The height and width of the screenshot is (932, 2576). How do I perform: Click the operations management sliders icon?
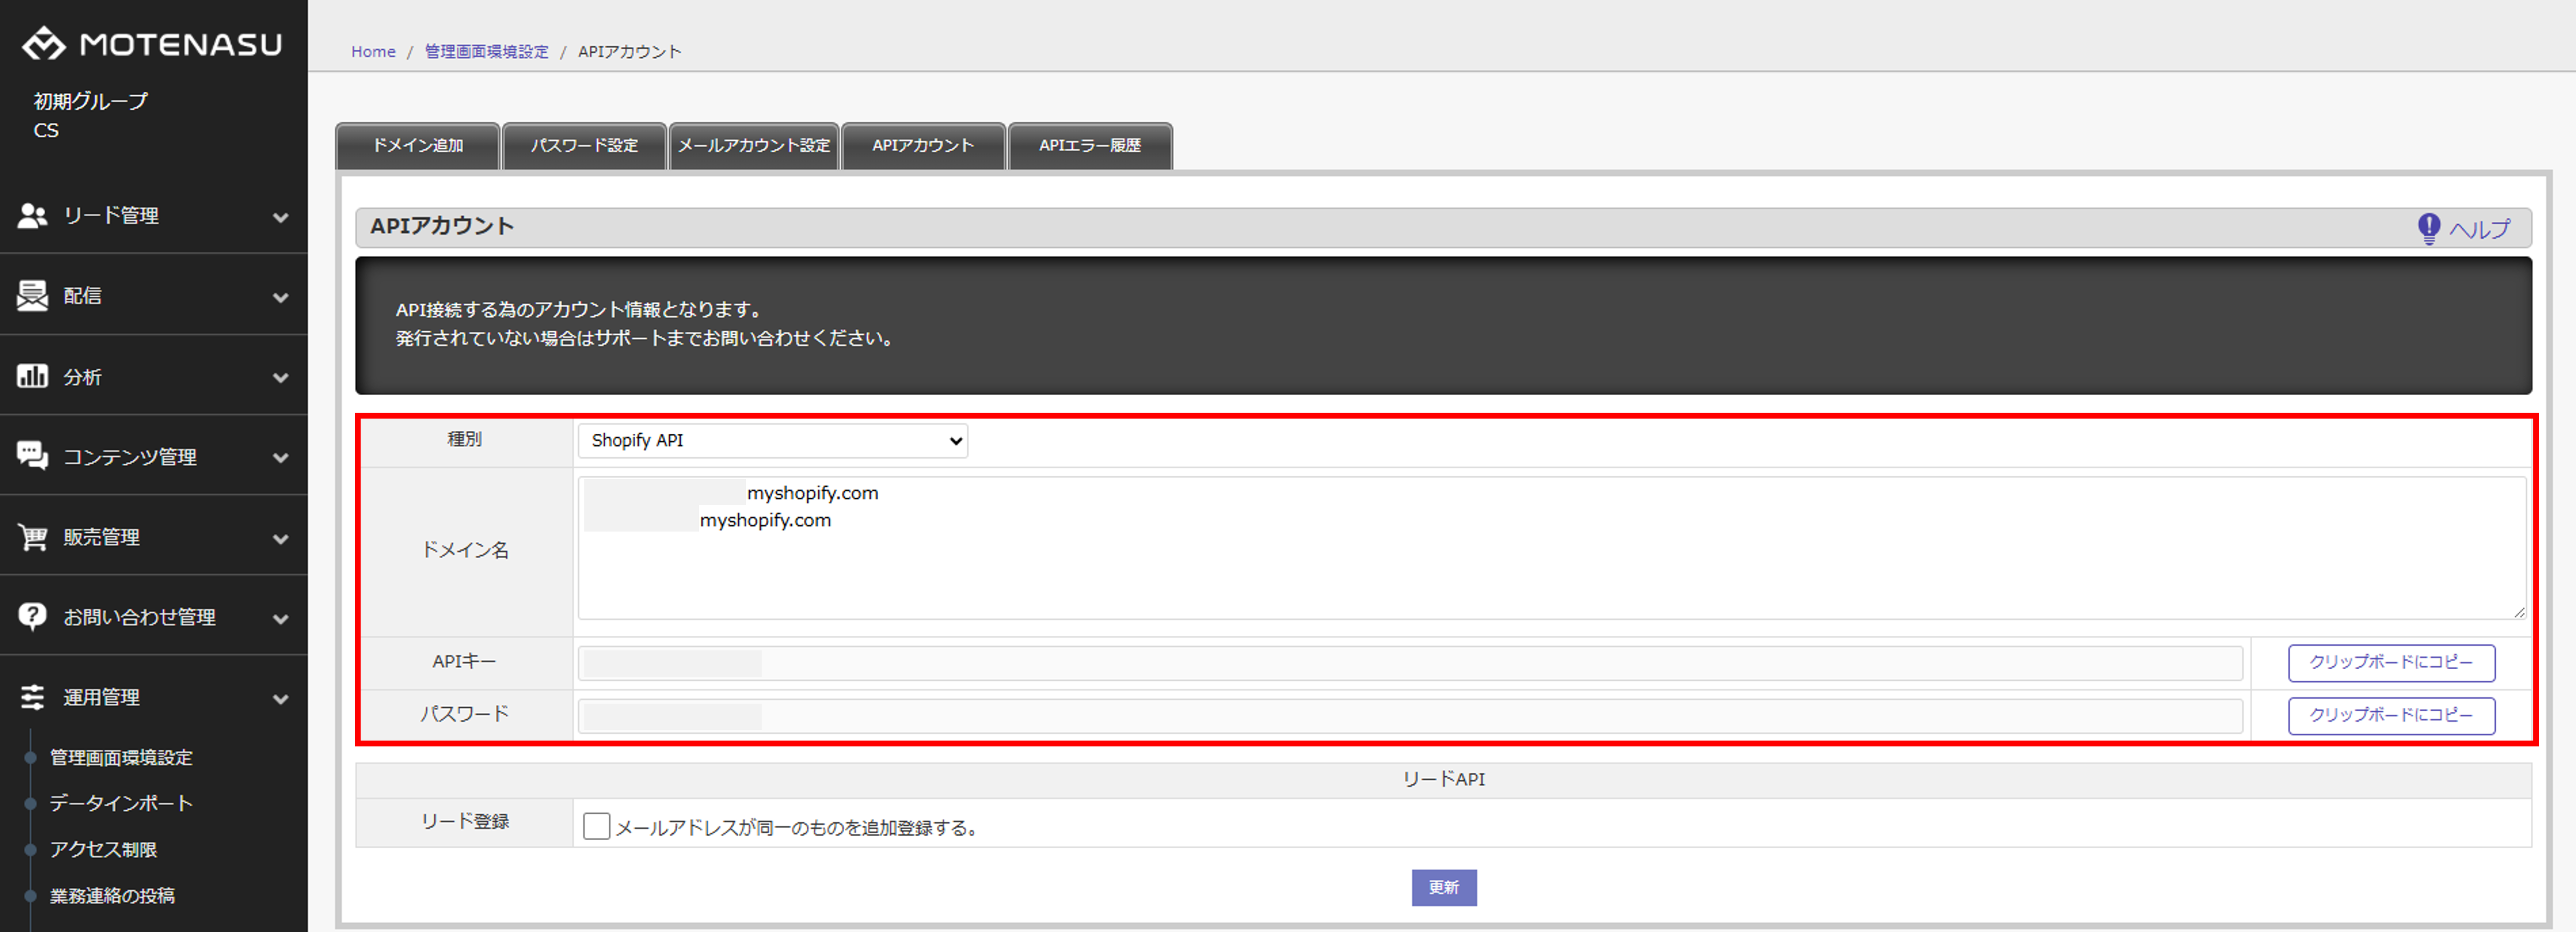point(32,697)
